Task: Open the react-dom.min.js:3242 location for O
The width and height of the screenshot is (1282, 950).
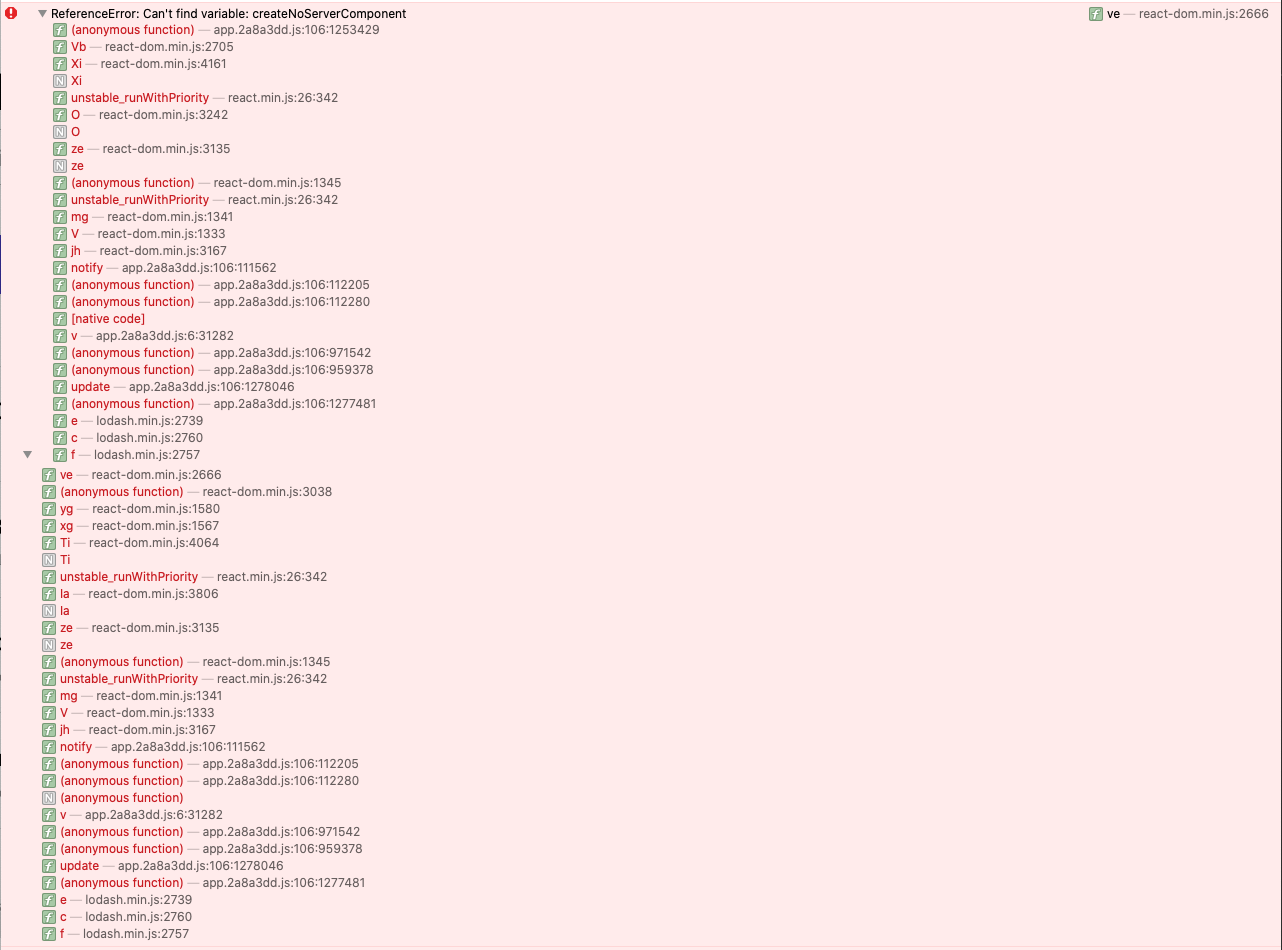Action: tap(163, 115)
